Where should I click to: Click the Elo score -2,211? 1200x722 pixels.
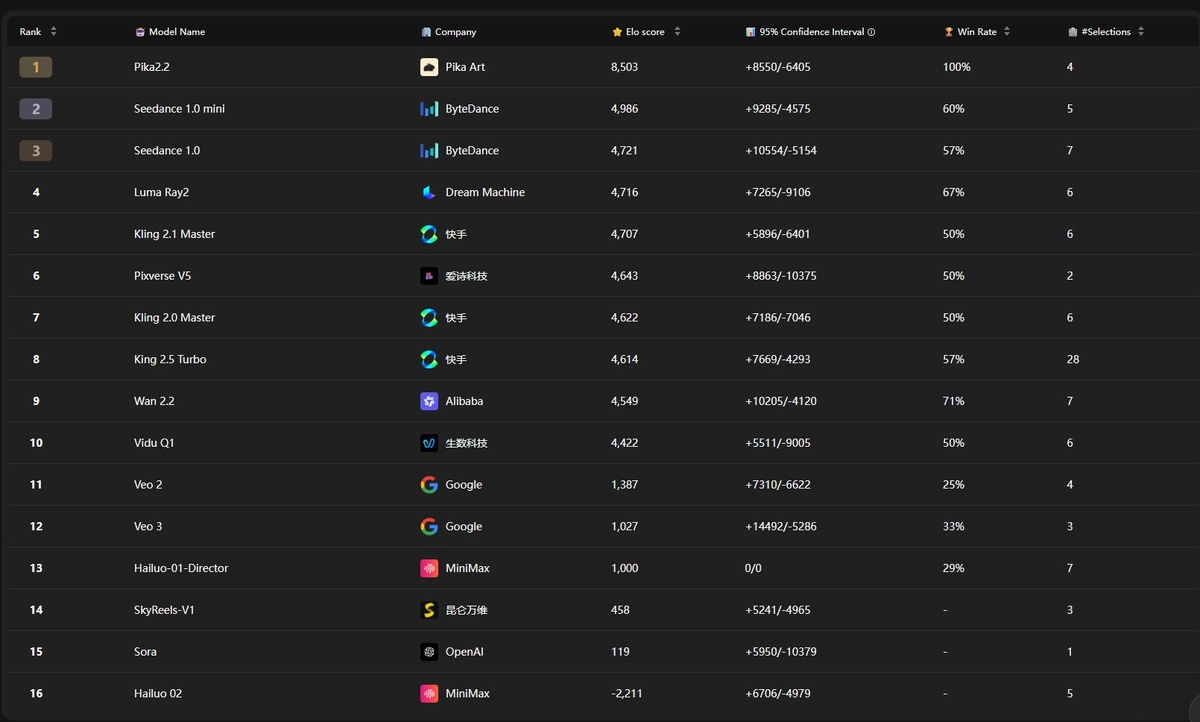[x=628, y=693]
